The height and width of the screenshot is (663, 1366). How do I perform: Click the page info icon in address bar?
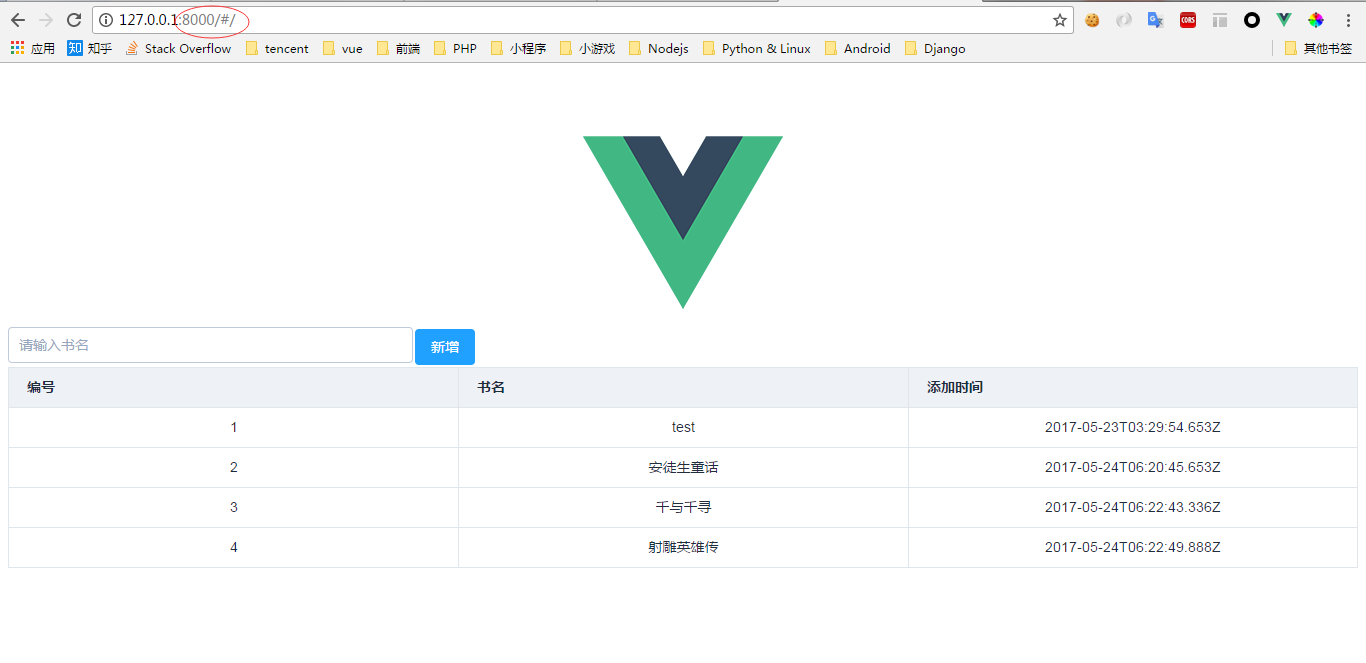pyautogui.click(x=106, y=19)
